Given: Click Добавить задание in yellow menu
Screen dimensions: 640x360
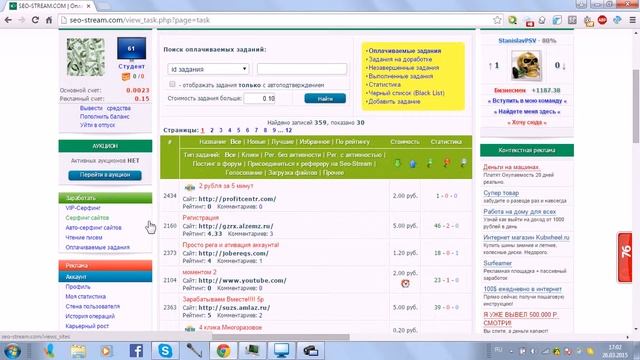Looking at the screenshot, I should click(394, 101).
